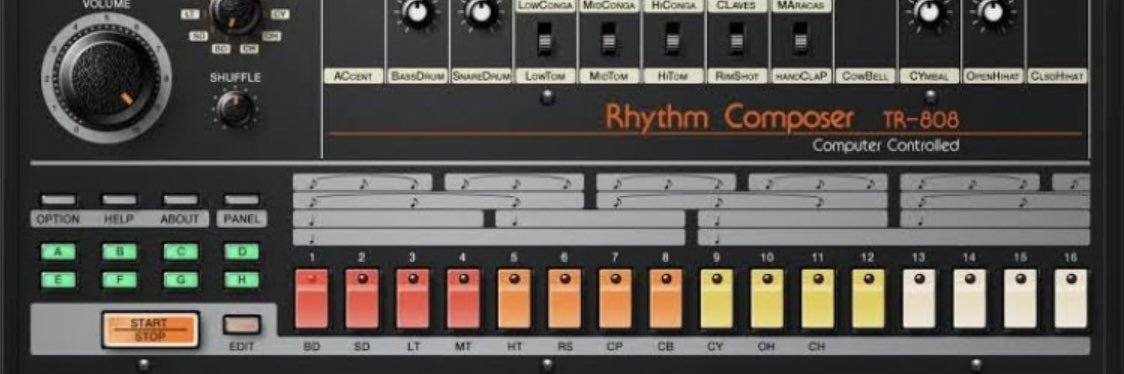The width and height of the screenshot is (1124, 374).
Task: Select pattern bank D
Action: tap(242, 251)
